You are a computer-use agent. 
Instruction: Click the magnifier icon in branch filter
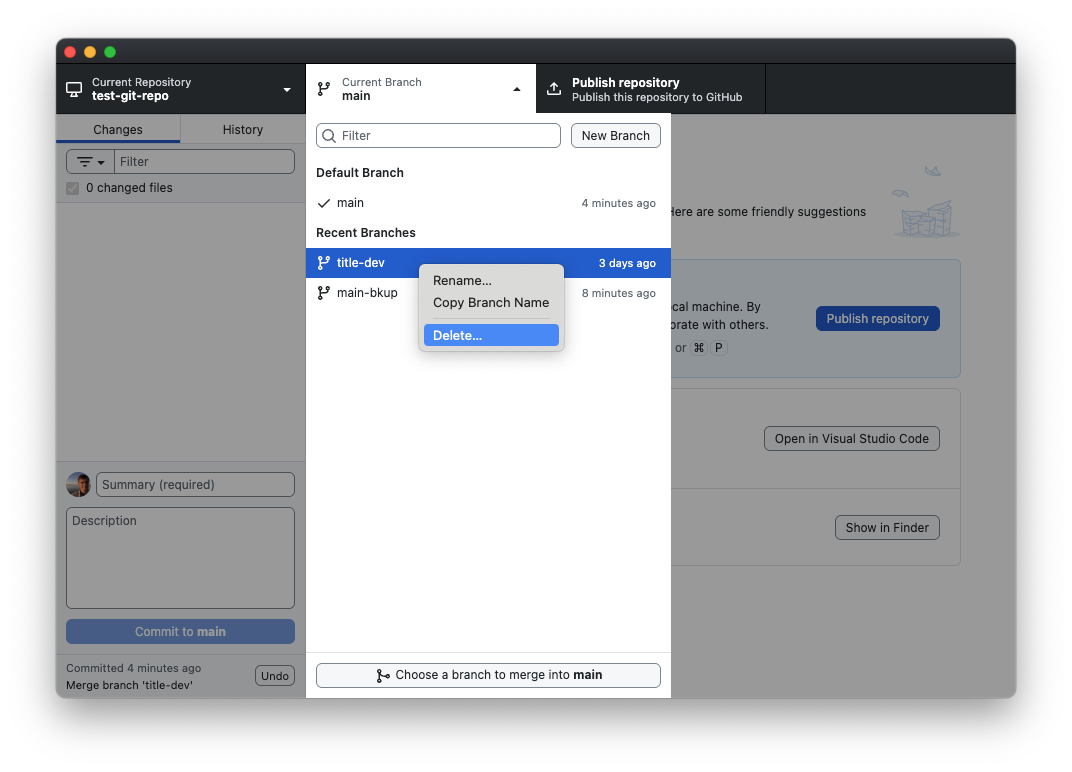click(329, 136)
